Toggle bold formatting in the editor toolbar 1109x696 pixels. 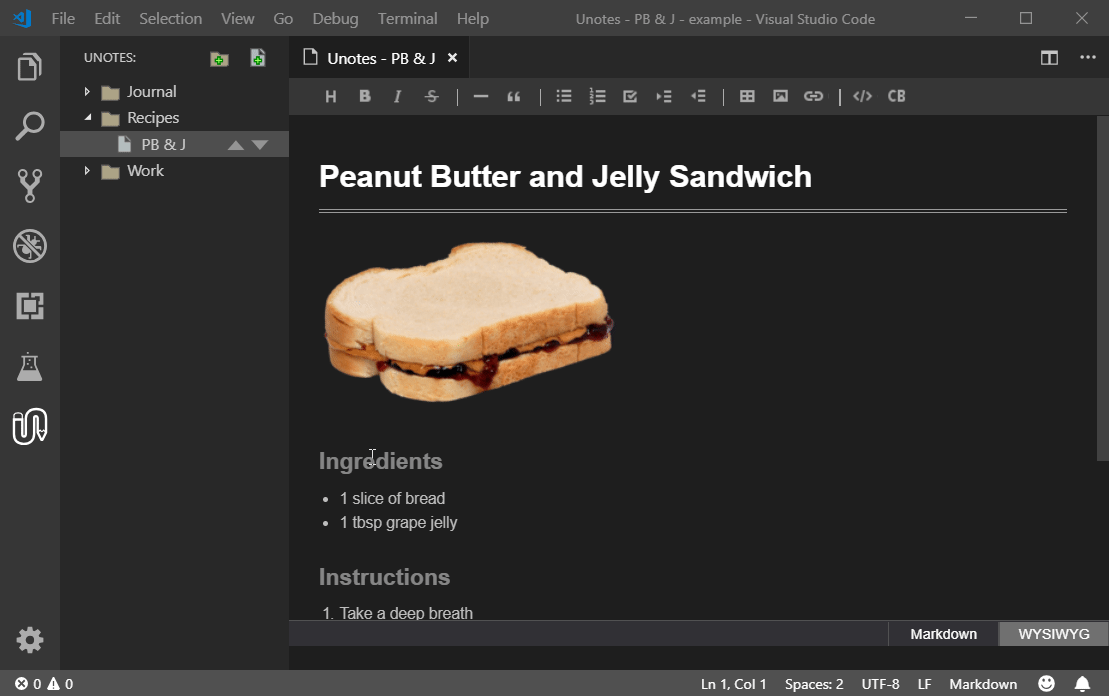[365, 96]
